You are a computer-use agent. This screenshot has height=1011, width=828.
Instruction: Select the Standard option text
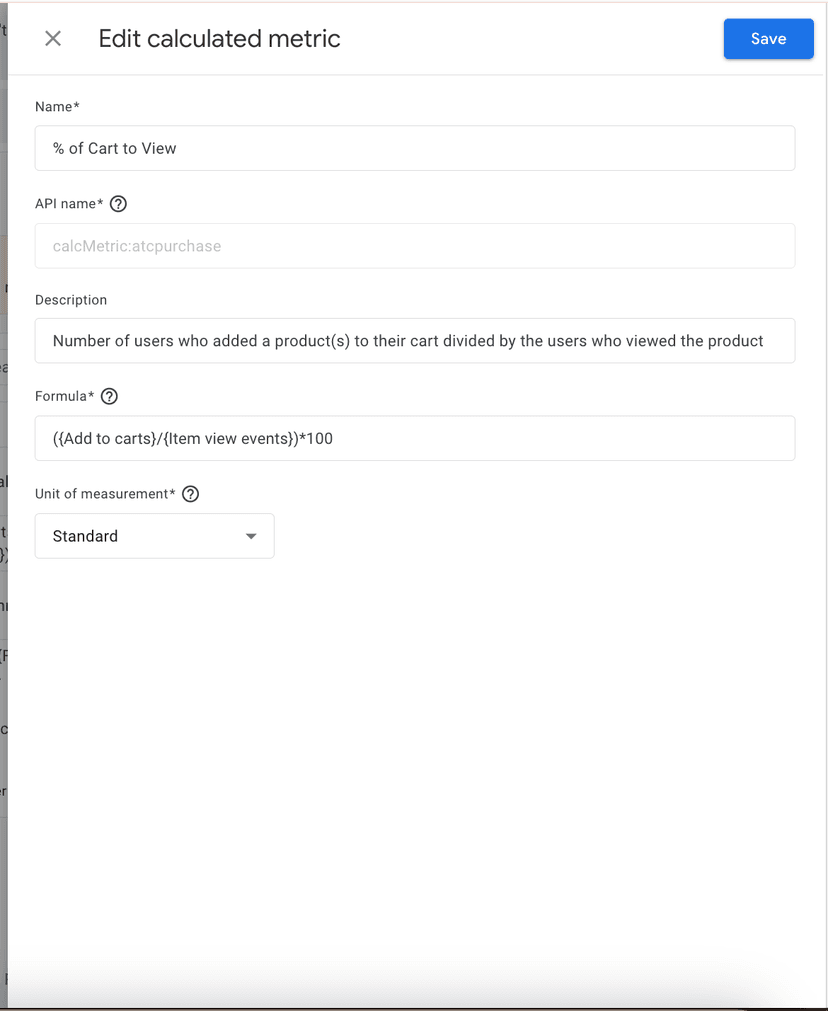[85, 536]
